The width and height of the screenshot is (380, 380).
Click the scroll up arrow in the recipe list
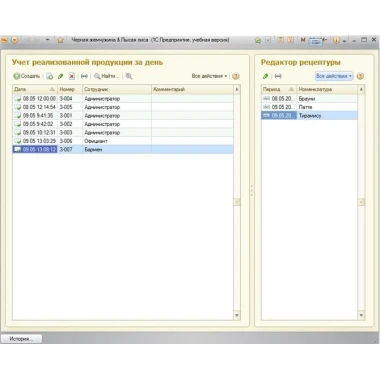[x=361, y=89]
